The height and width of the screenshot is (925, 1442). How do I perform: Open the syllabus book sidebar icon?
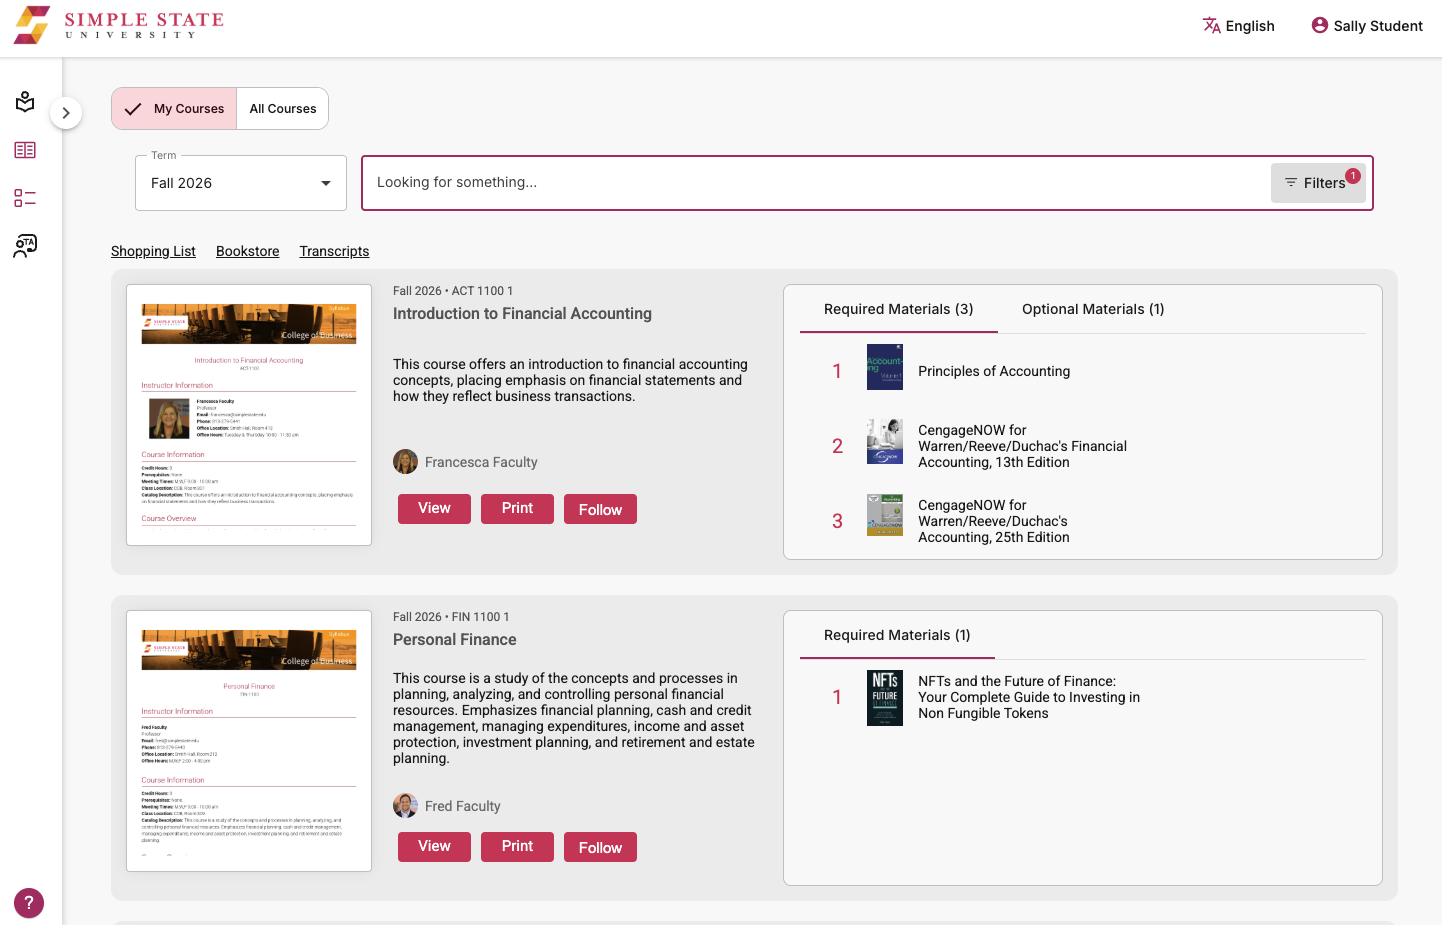[x=25, y=150]
